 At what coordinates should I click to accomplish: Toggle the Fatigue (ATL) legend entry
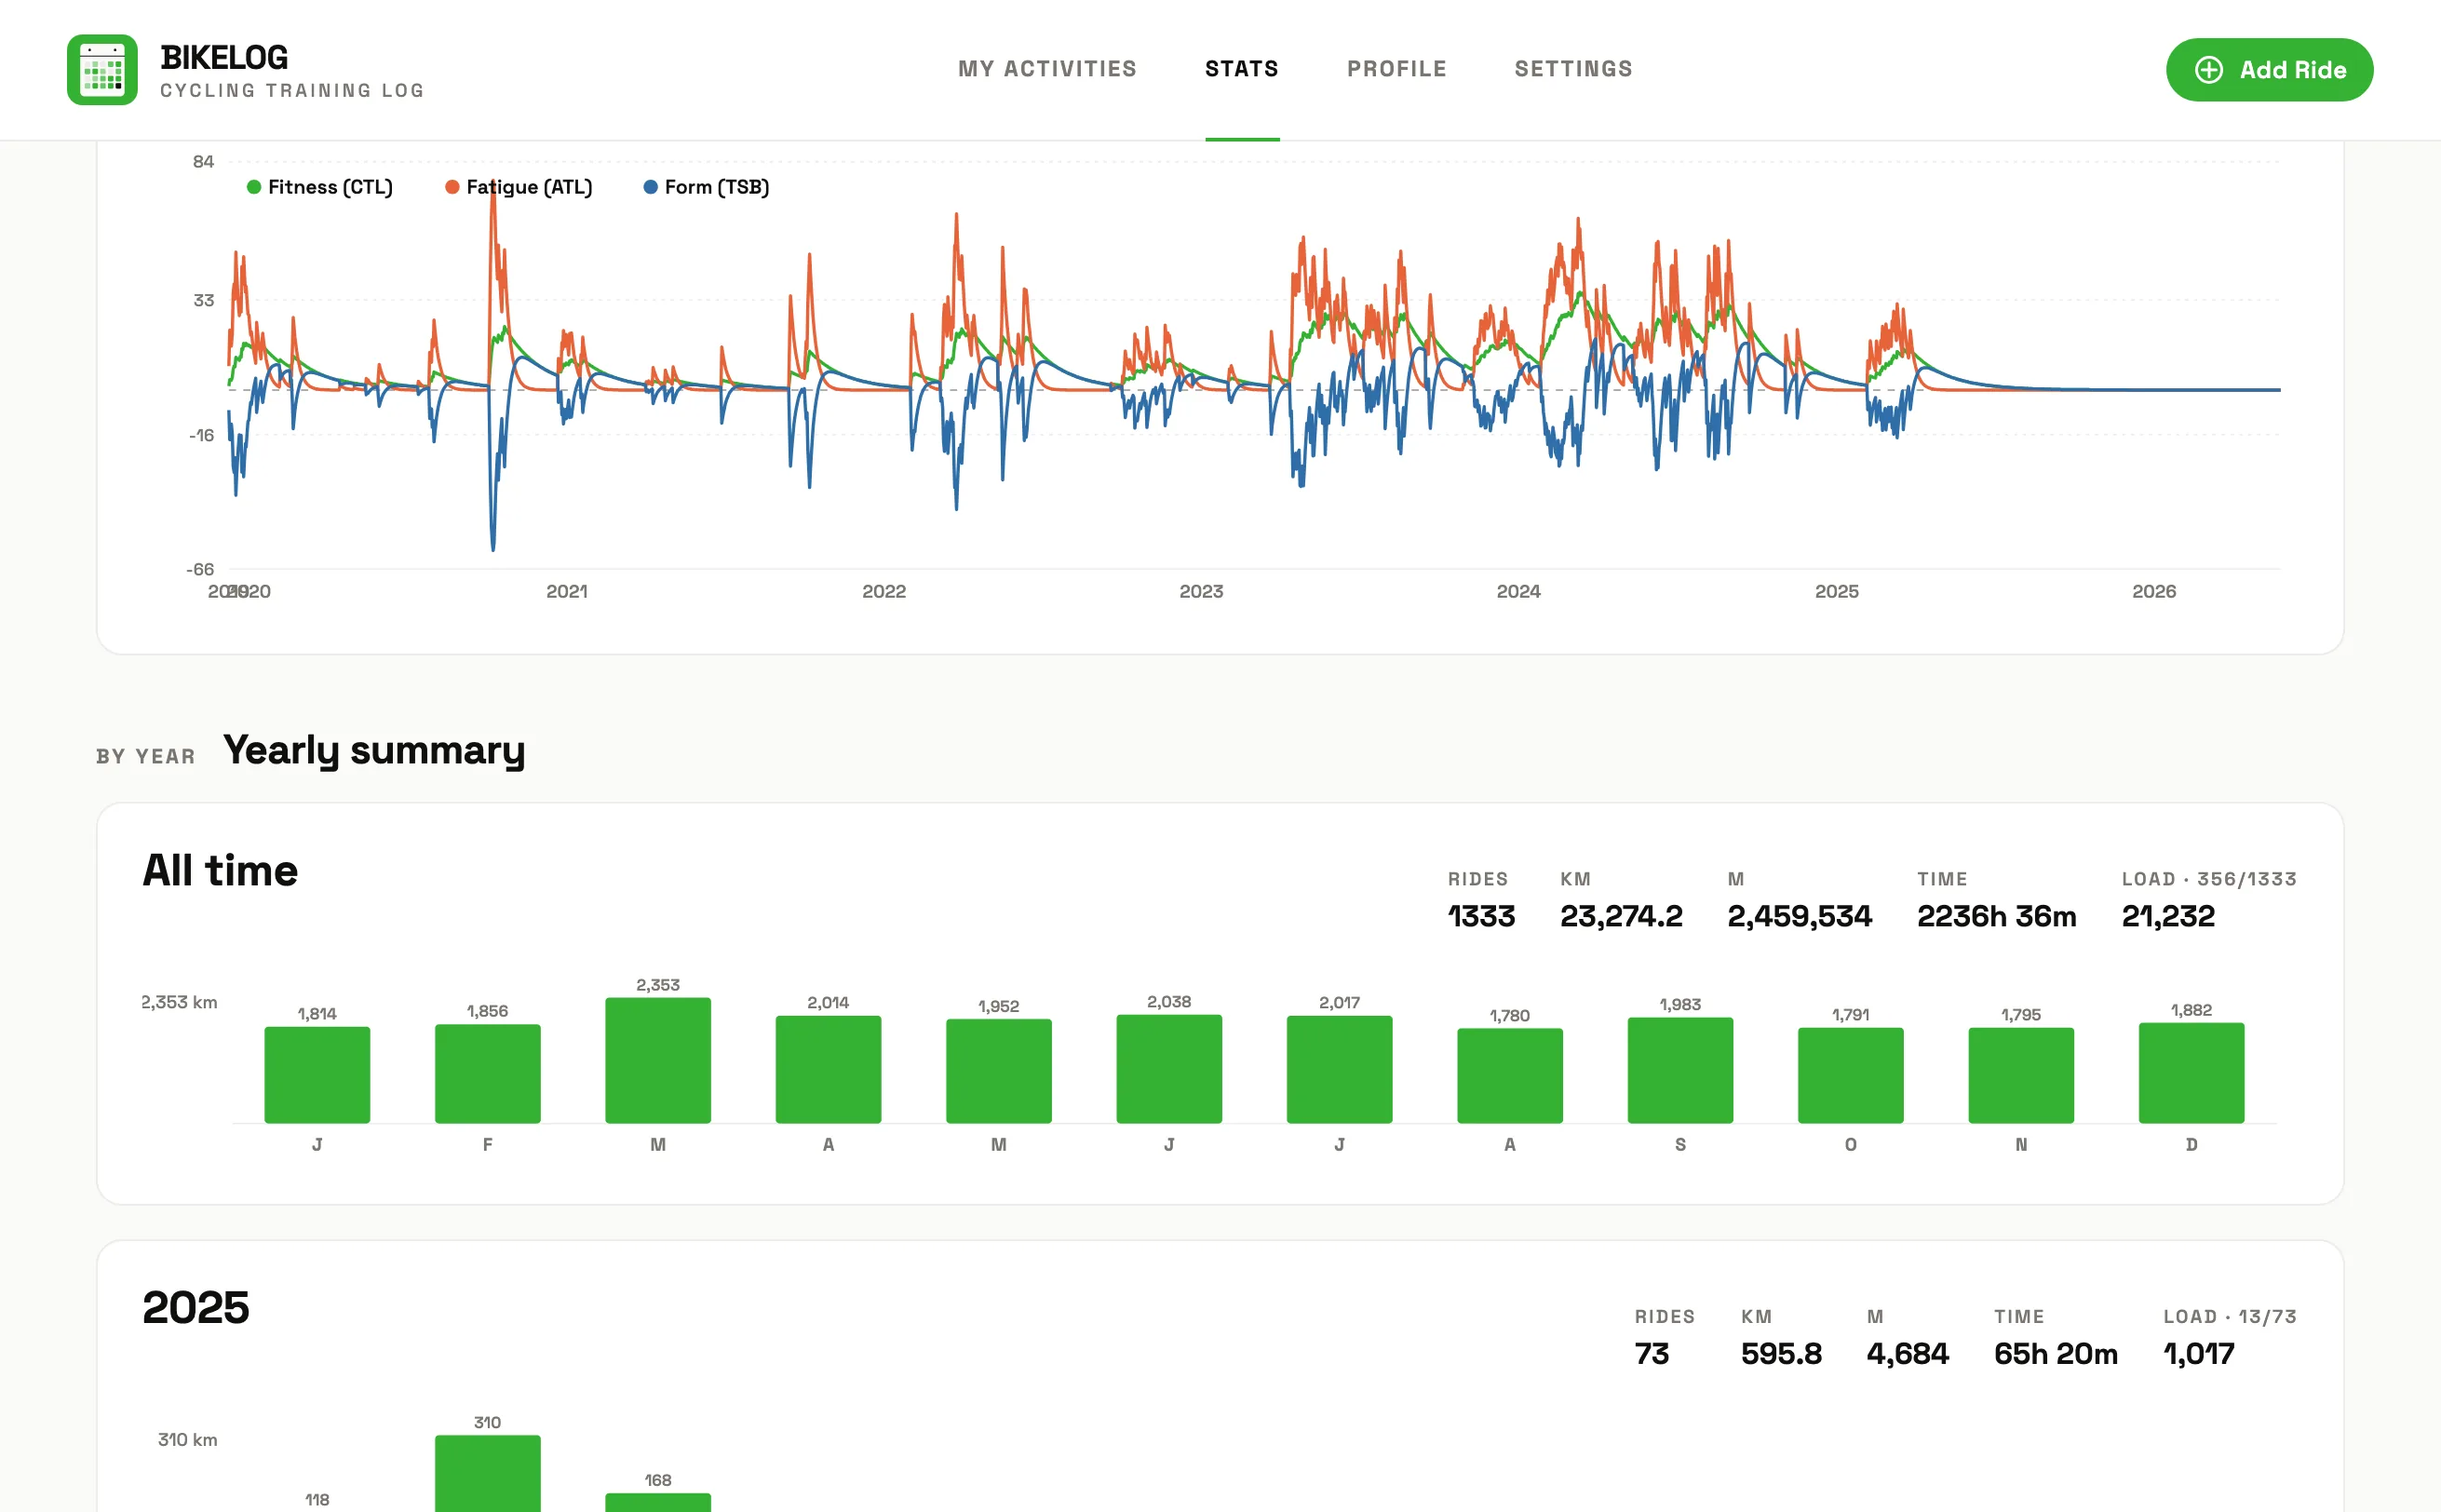click(518, 187)
